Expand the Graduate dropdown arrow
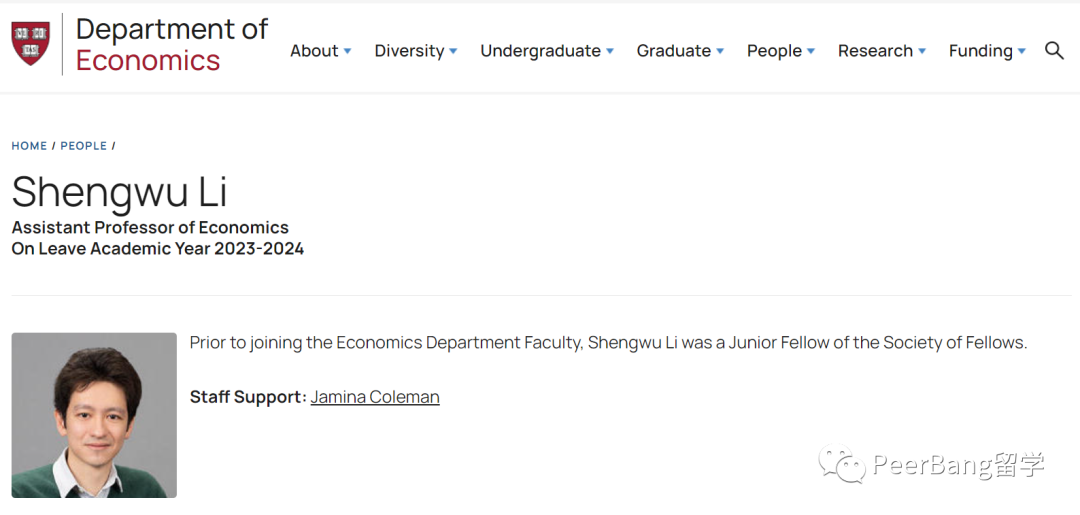This screenshot has height=515, width=1080. (720, 52)
